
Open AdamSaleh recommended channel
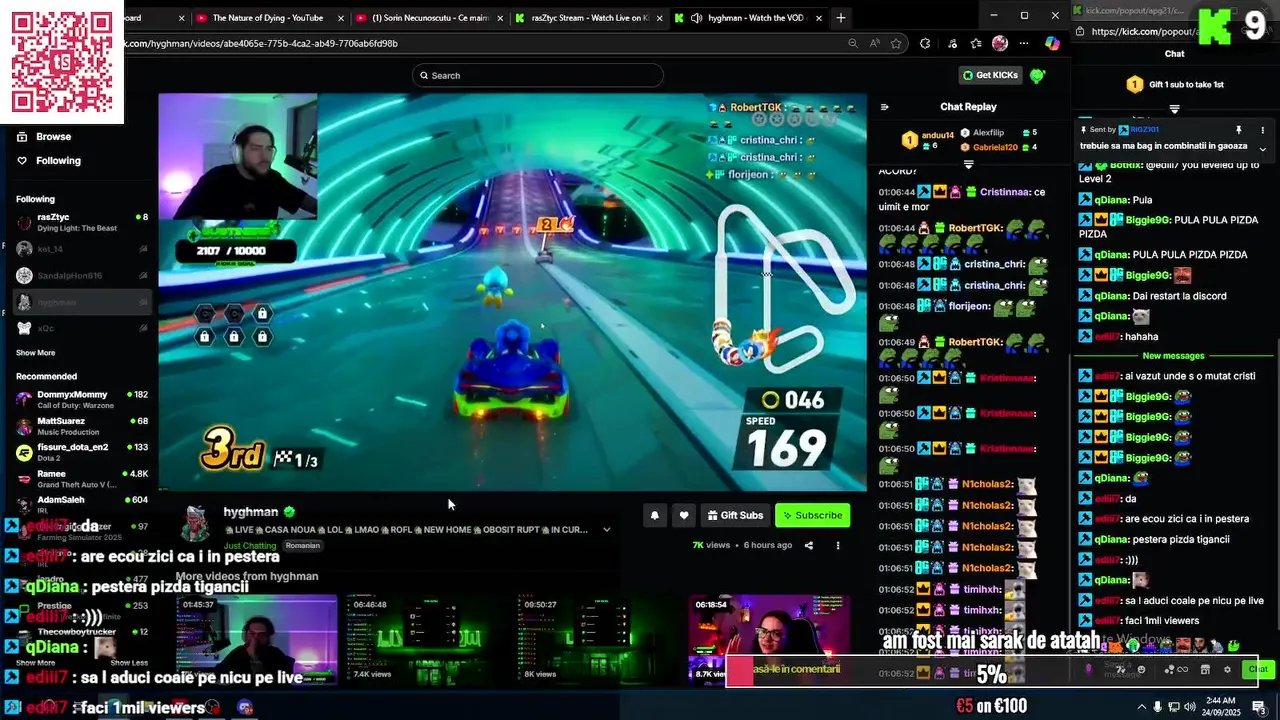(x=82, y=504)
